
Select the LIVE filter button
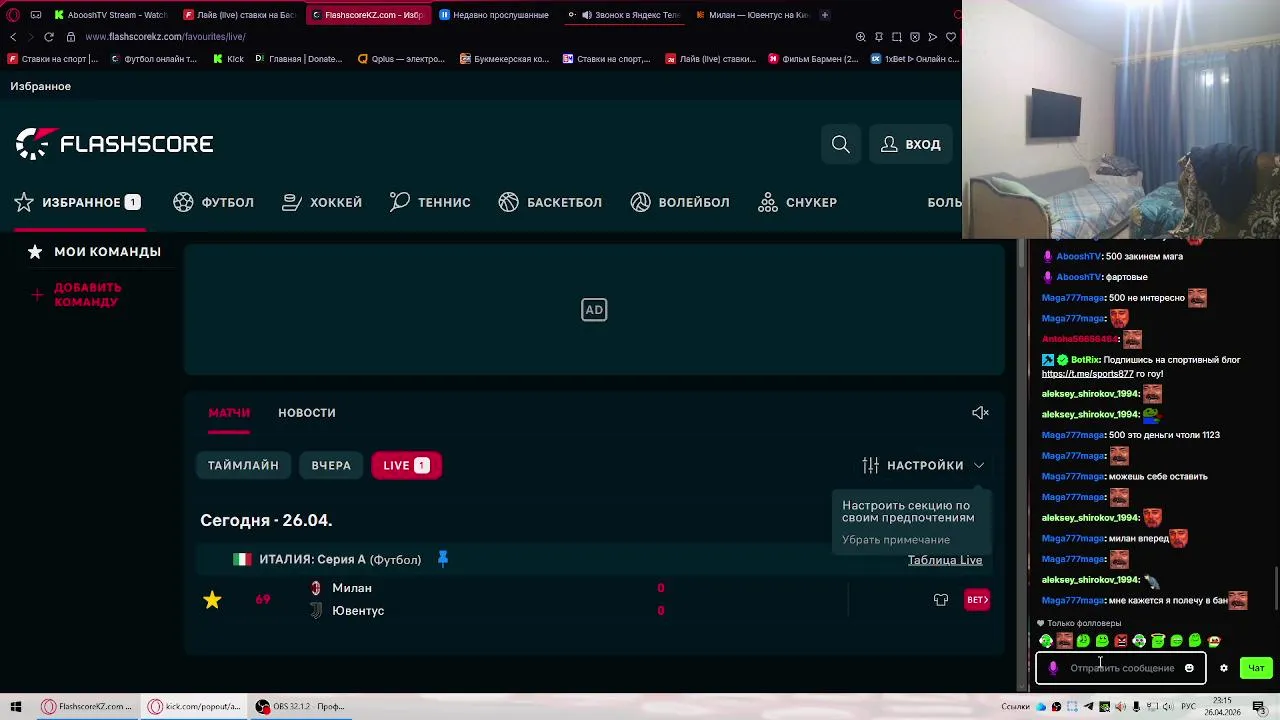tap(406, 465)
